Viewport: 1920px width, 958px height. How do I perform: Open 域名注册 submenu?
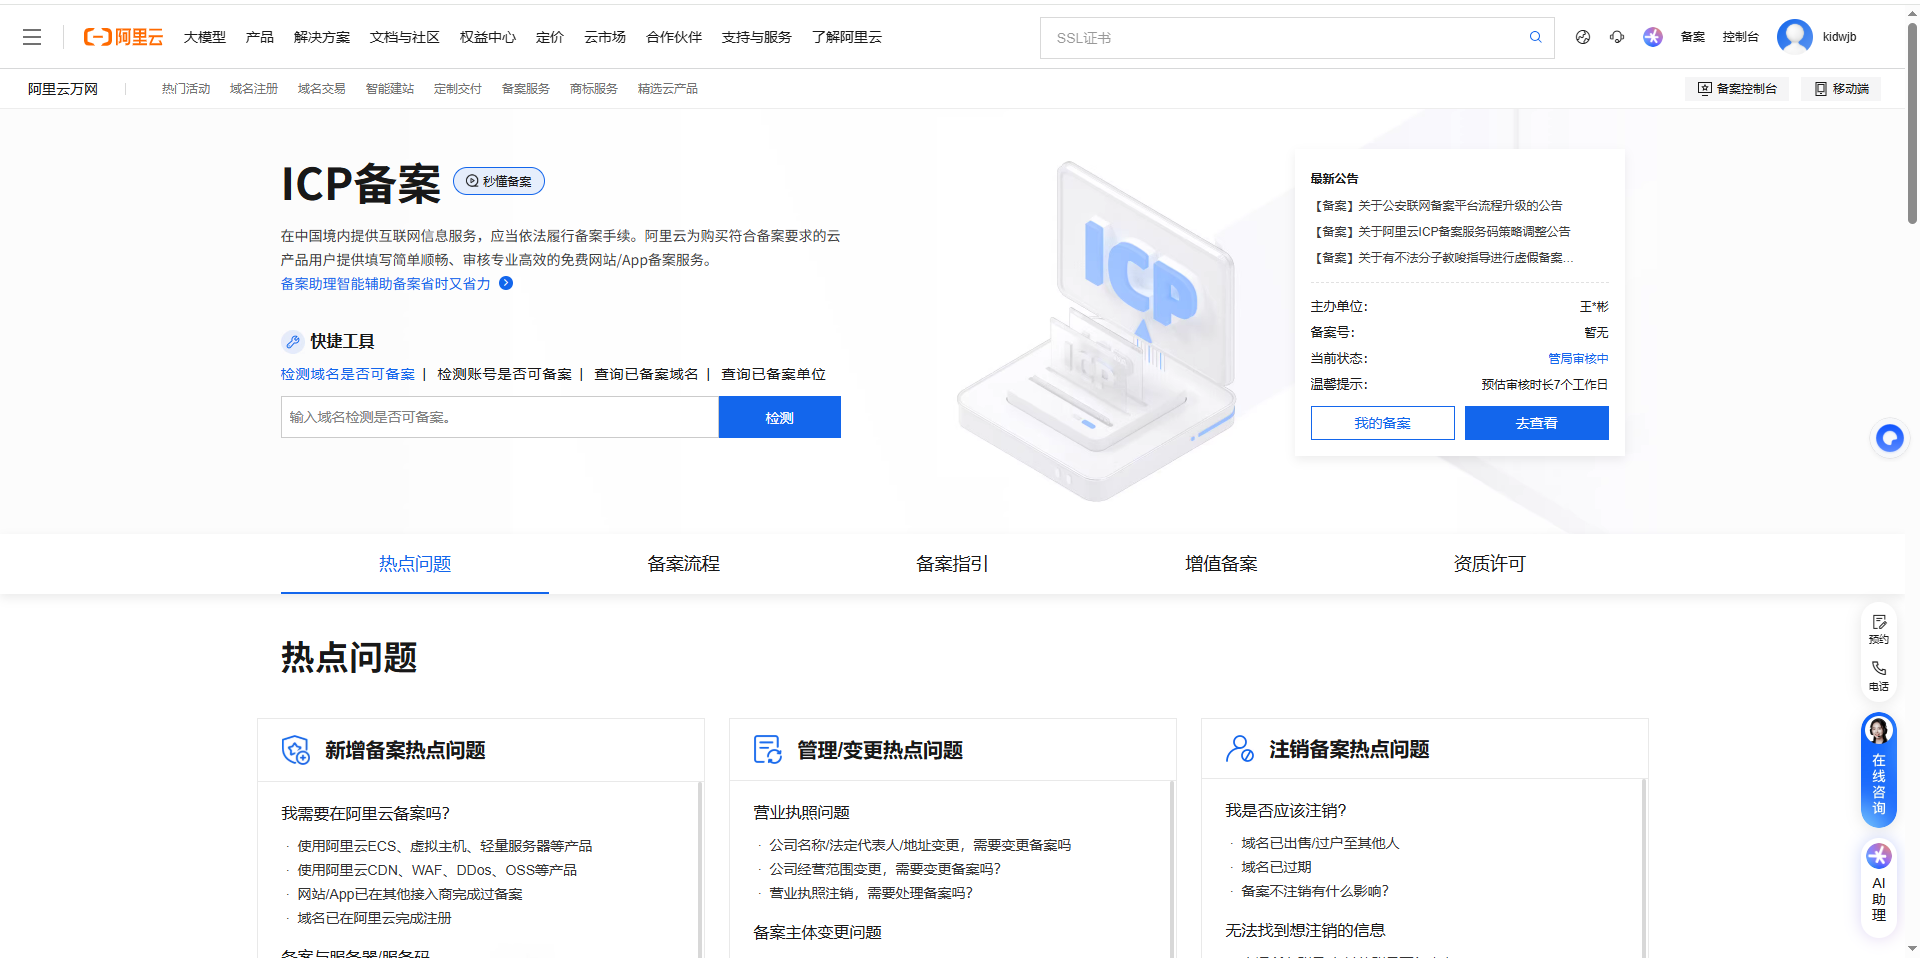[x=254, y=89]
